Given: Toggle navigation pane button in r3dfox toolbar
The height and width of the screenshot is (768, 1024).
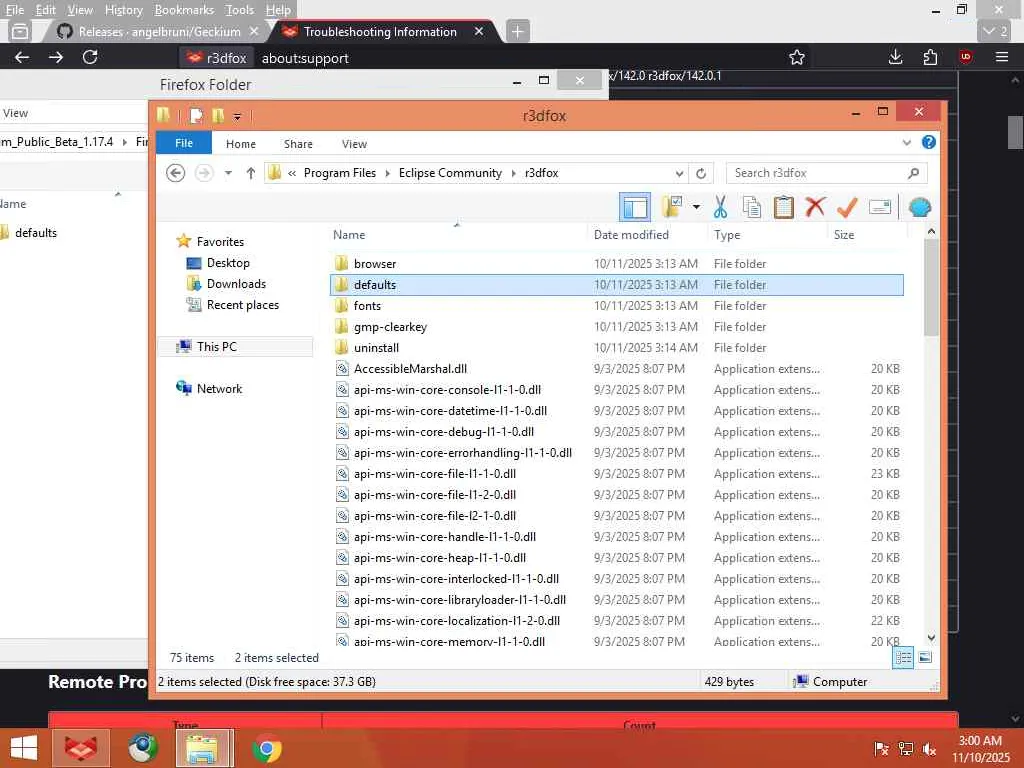Looking at the screenshot, I should (x=634, y=208).
